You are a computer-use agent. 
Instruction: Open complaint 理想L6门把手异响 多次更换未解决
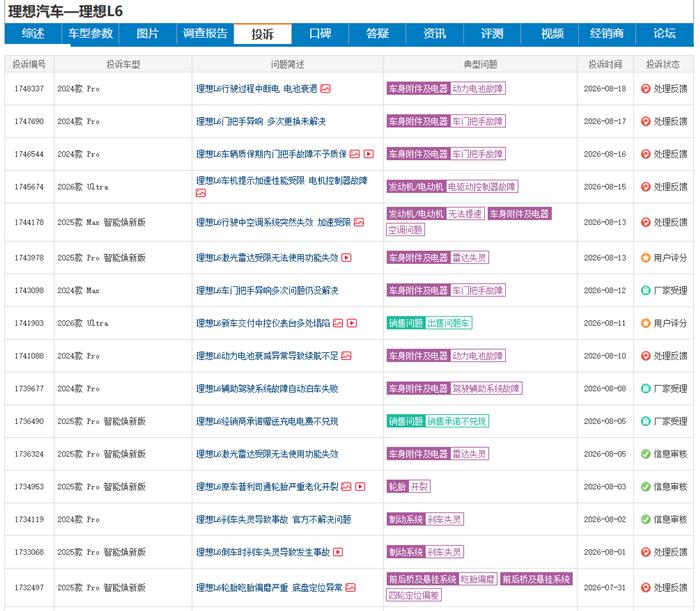pos(261,121)
